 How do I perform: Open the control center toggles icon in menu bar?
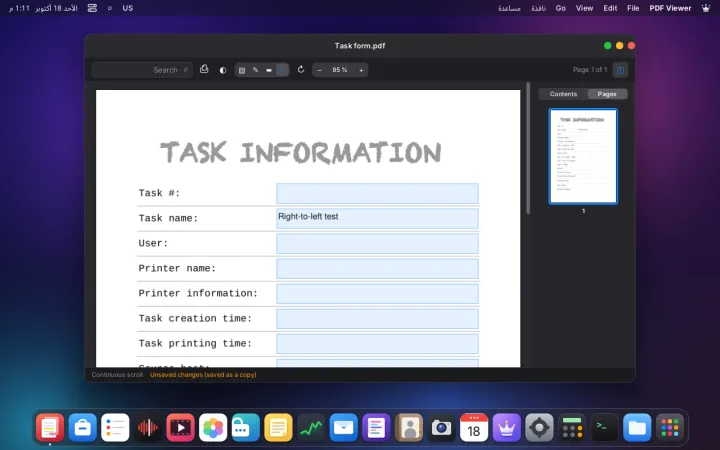pos(92,8)
